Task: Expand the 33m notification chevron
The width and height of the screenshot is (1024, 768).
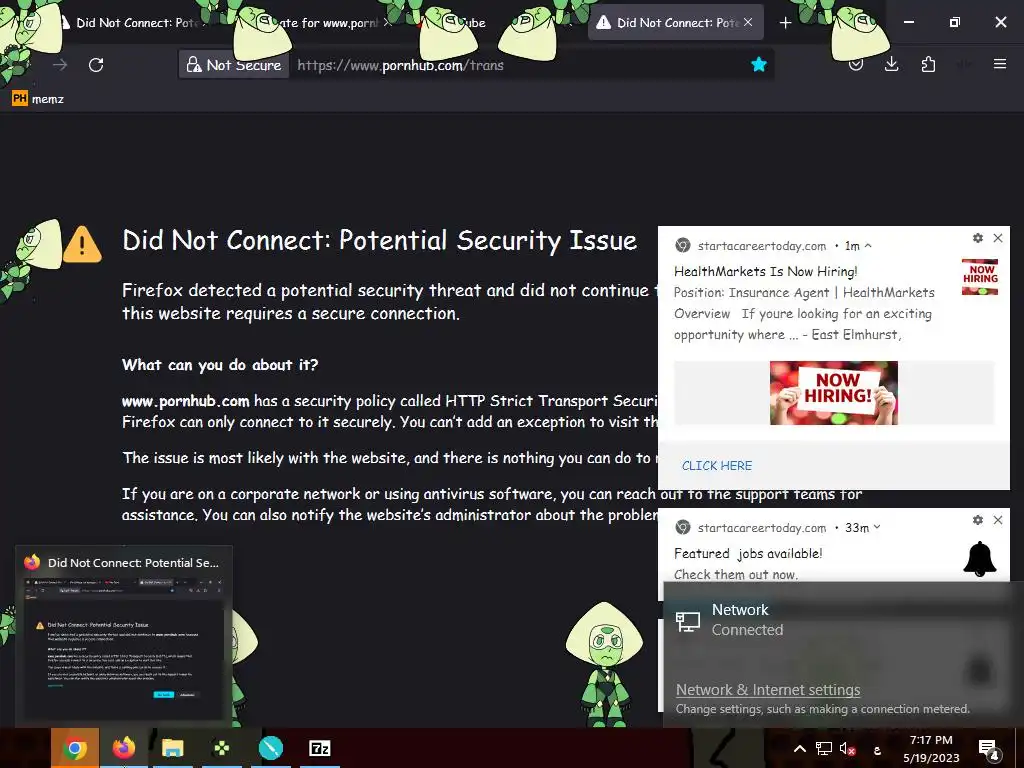Action: pos(877,527)
